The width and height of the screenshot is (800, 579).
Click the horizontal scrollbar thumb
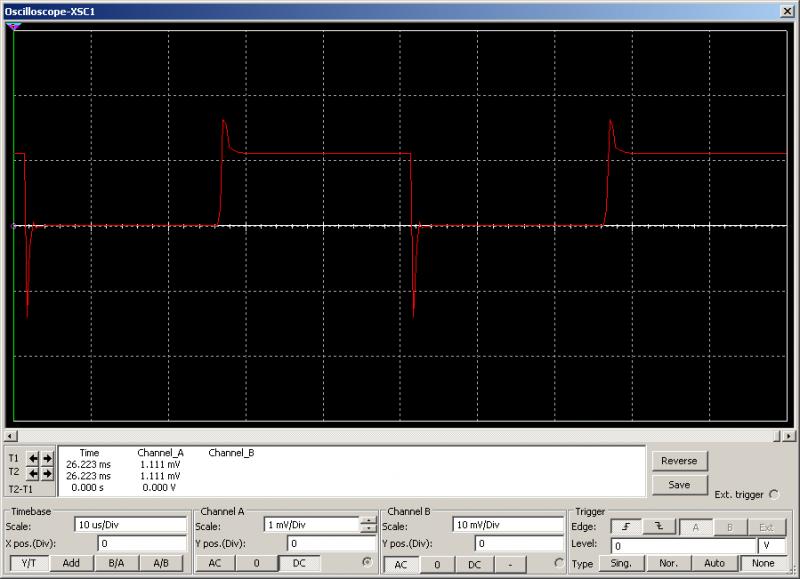(x=777, y=436)
